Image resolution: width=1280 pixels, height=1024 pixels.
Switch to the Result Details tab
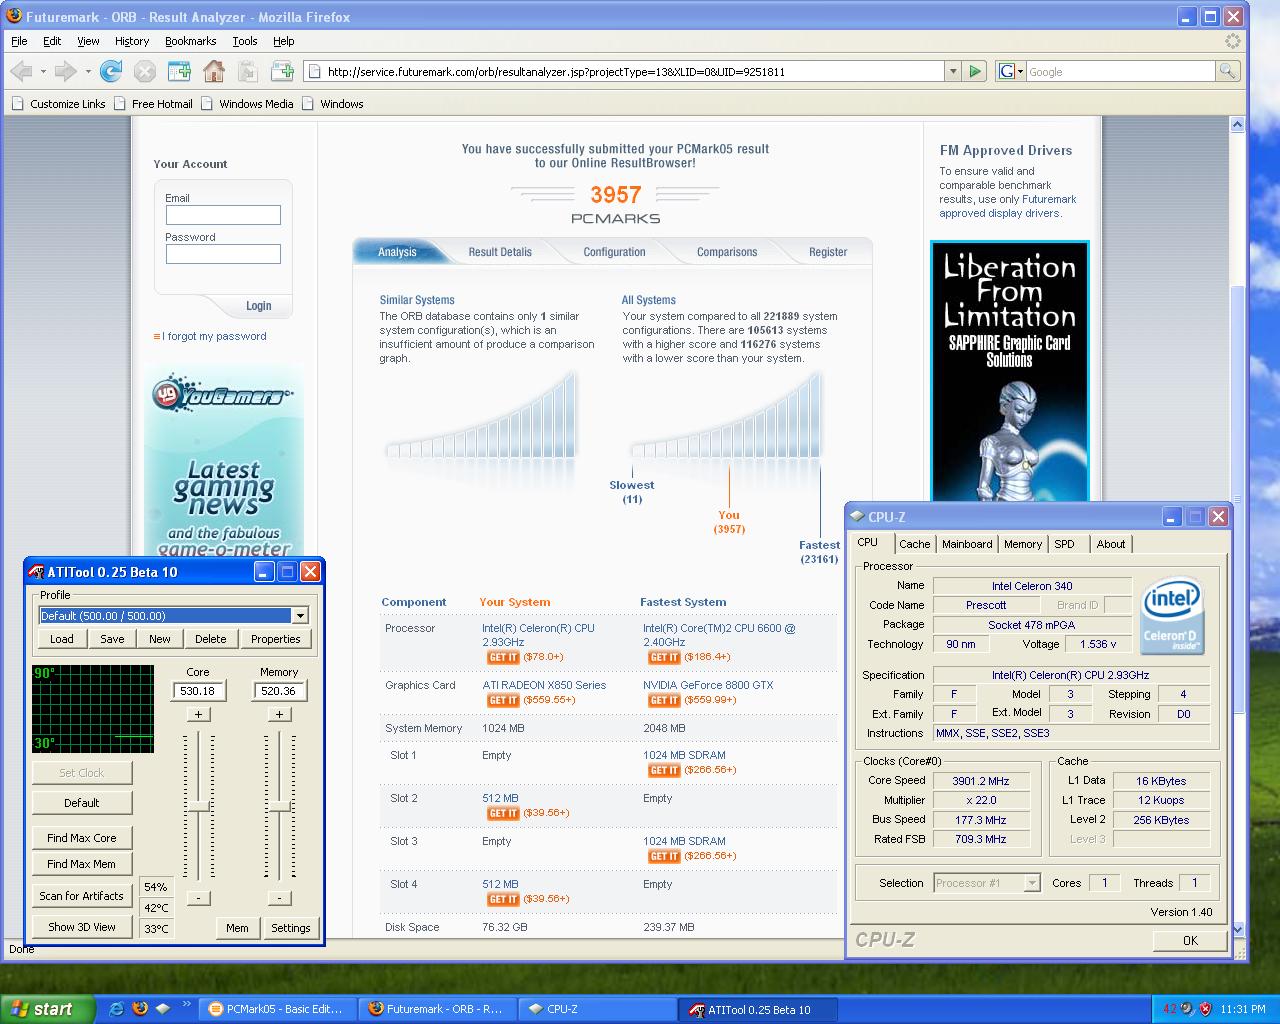click(500, 252)
